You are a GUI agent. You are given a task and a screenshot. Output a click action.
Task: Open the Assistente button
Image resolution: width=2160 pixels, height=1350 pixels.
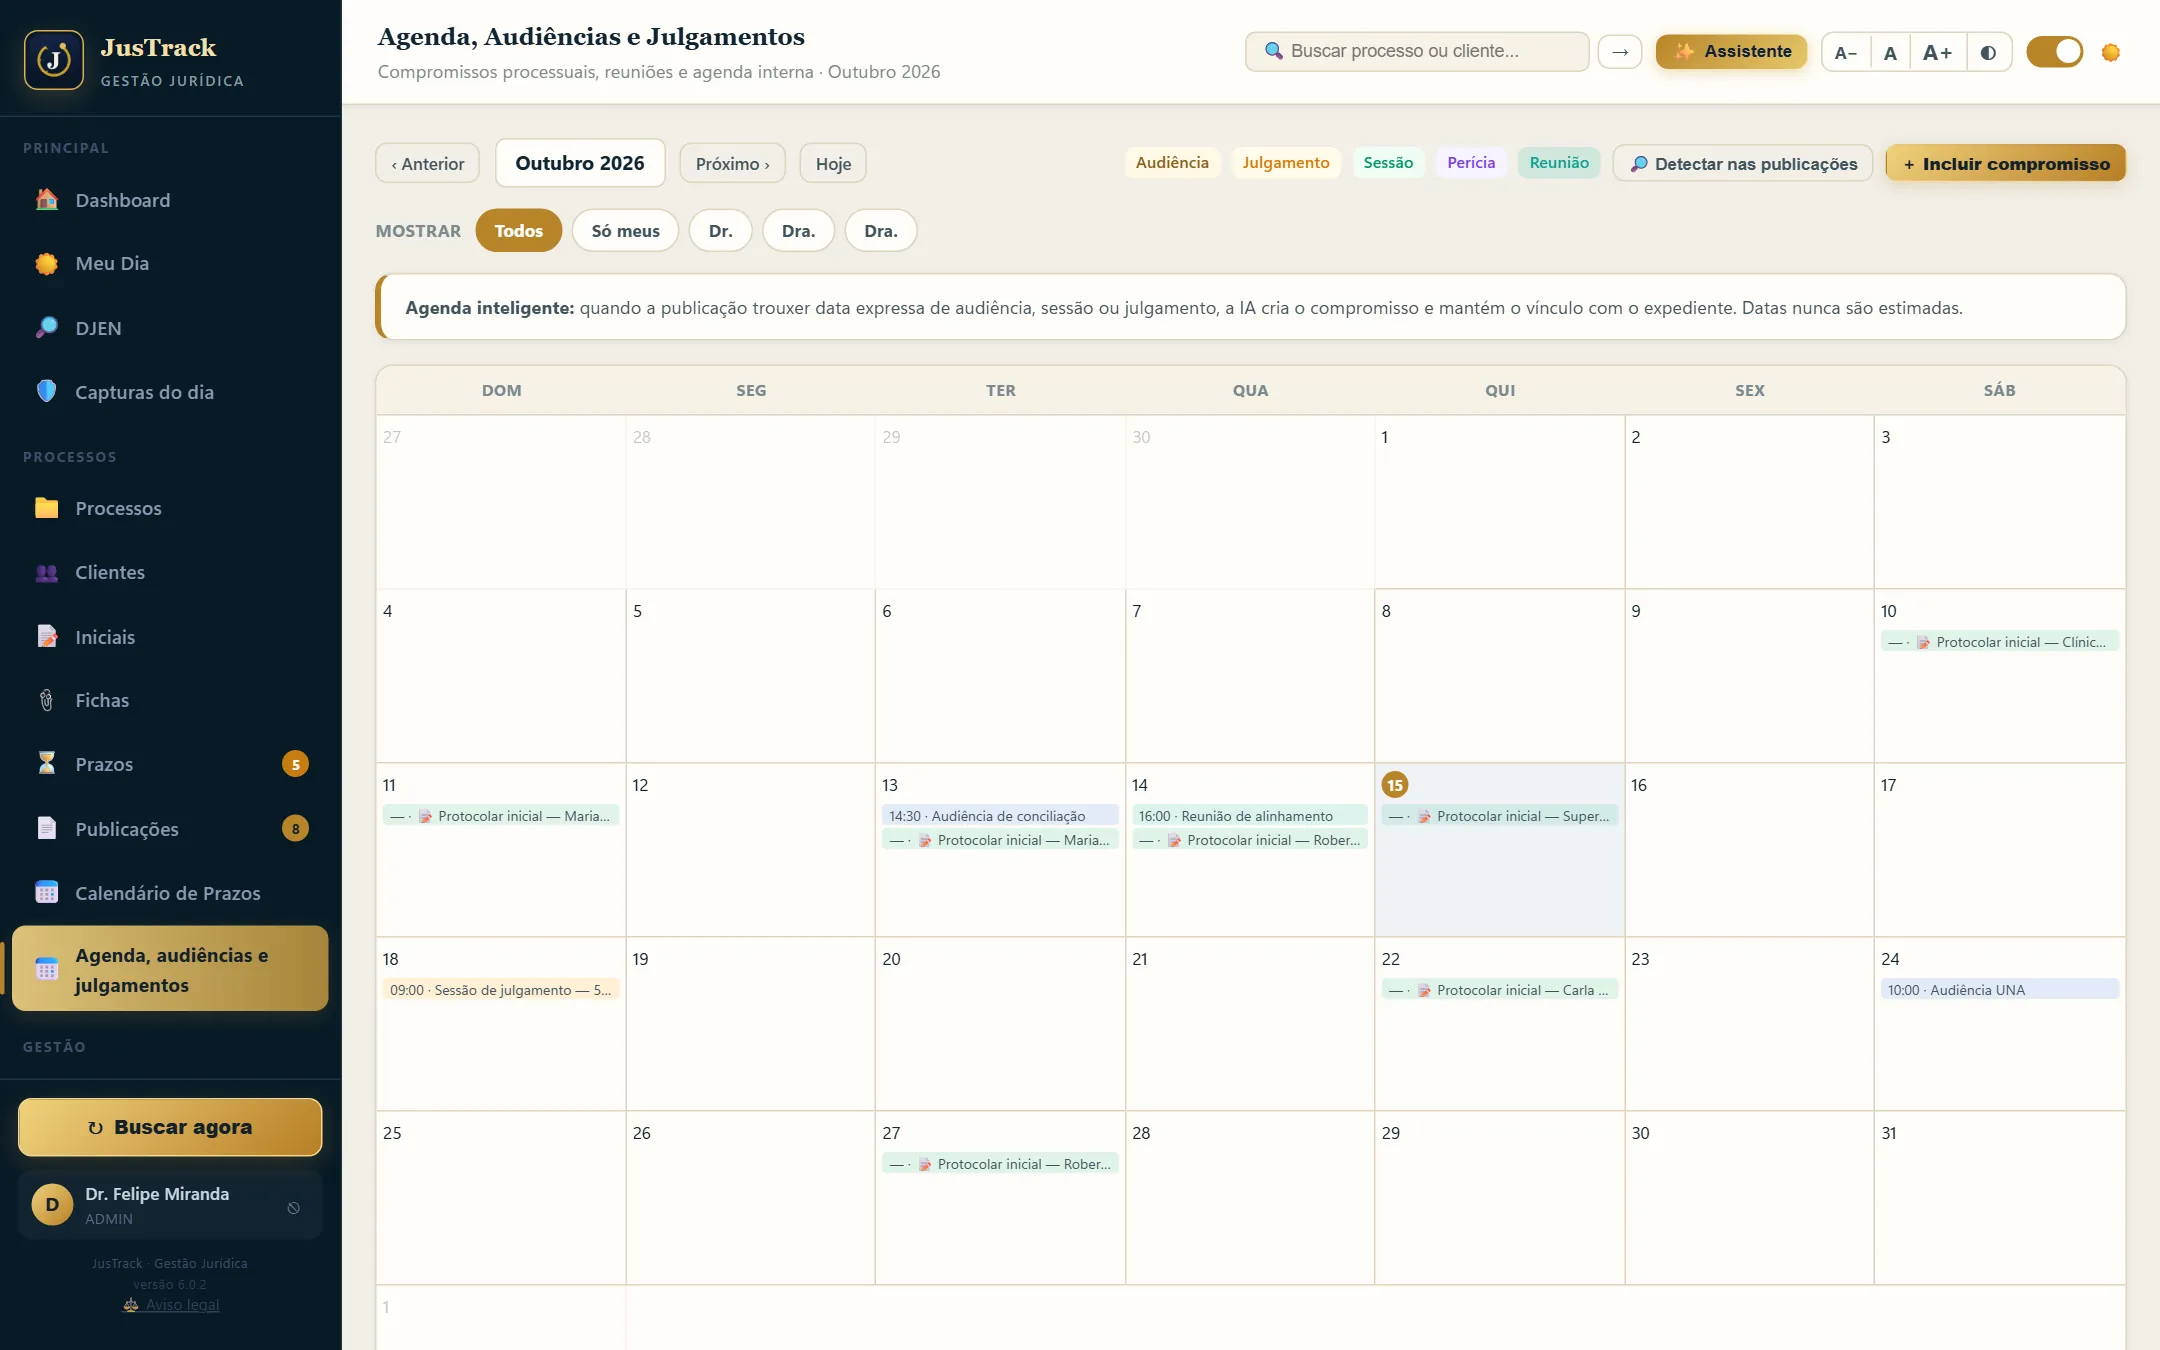[1731, 52]
